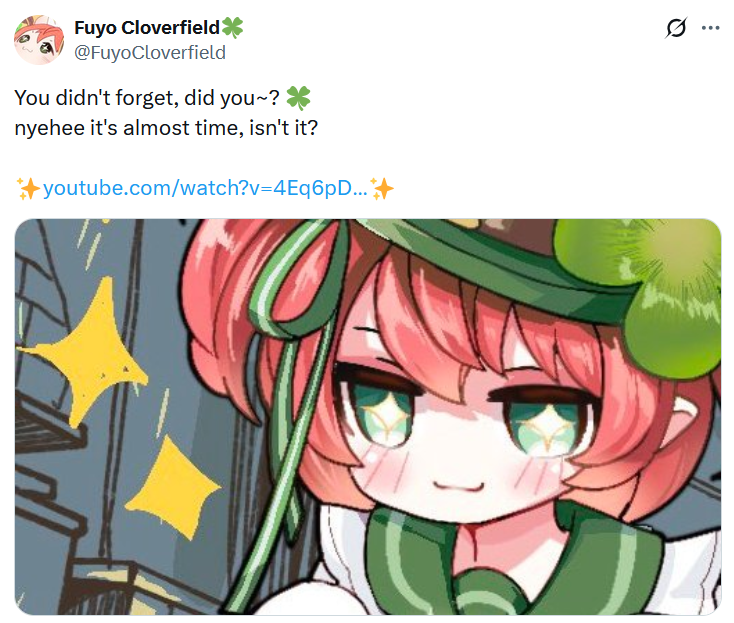Click the smaller lower yellow sparkle in artwork
Screen dimensions: 734x623
tap(174, 487)
